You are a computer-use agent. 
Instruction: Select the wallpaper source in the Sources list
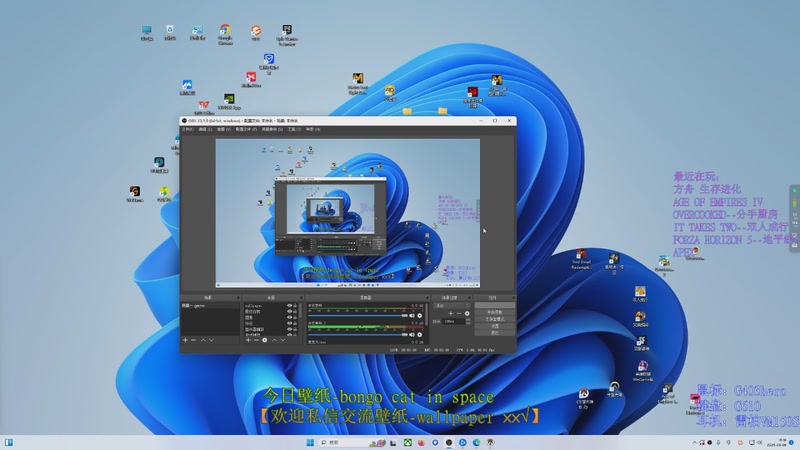click(x=265, y=306)
